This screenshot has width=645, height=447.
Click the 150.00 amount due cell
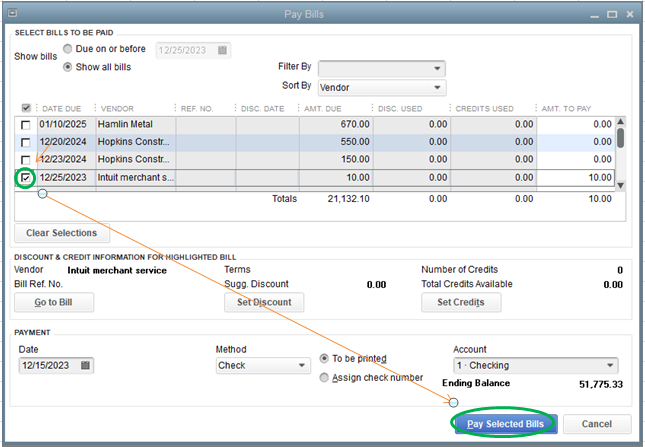[x=336, y=159]
